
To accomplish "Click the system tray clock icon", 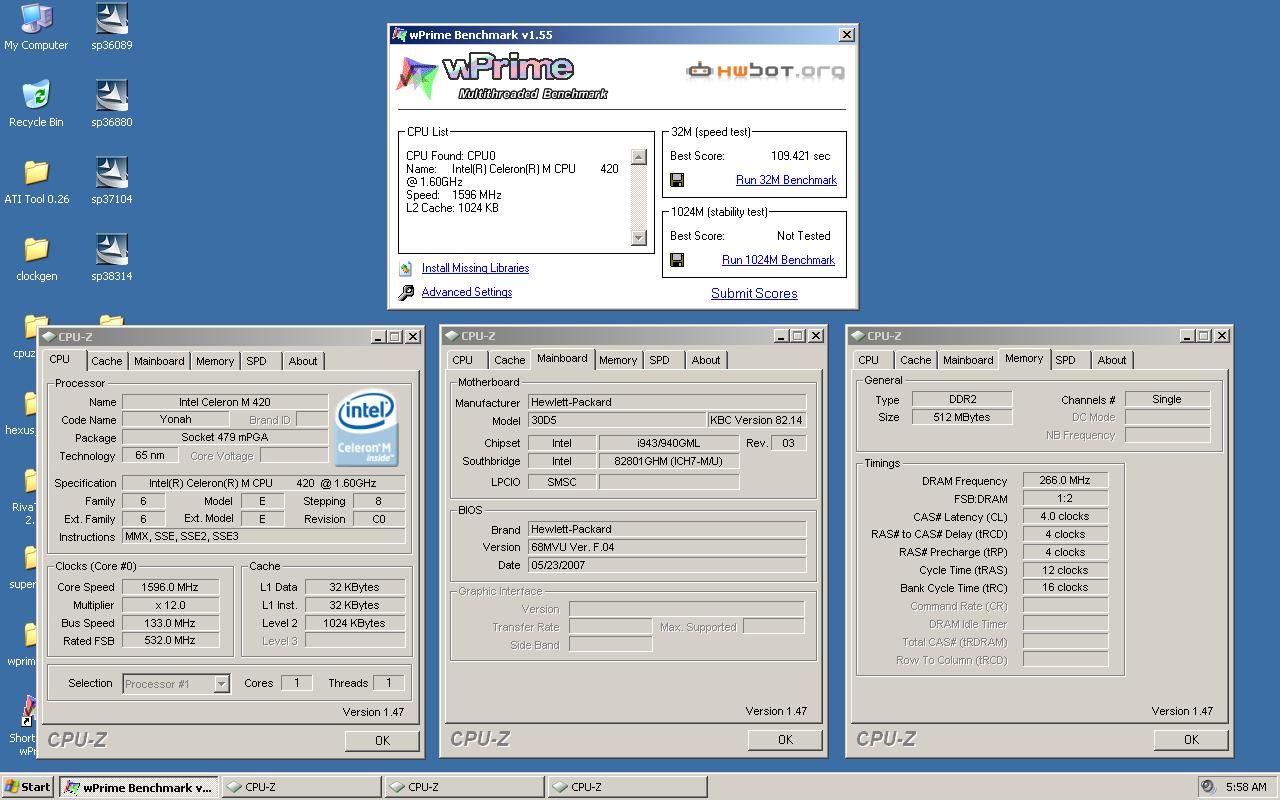I will point(1209,787).
